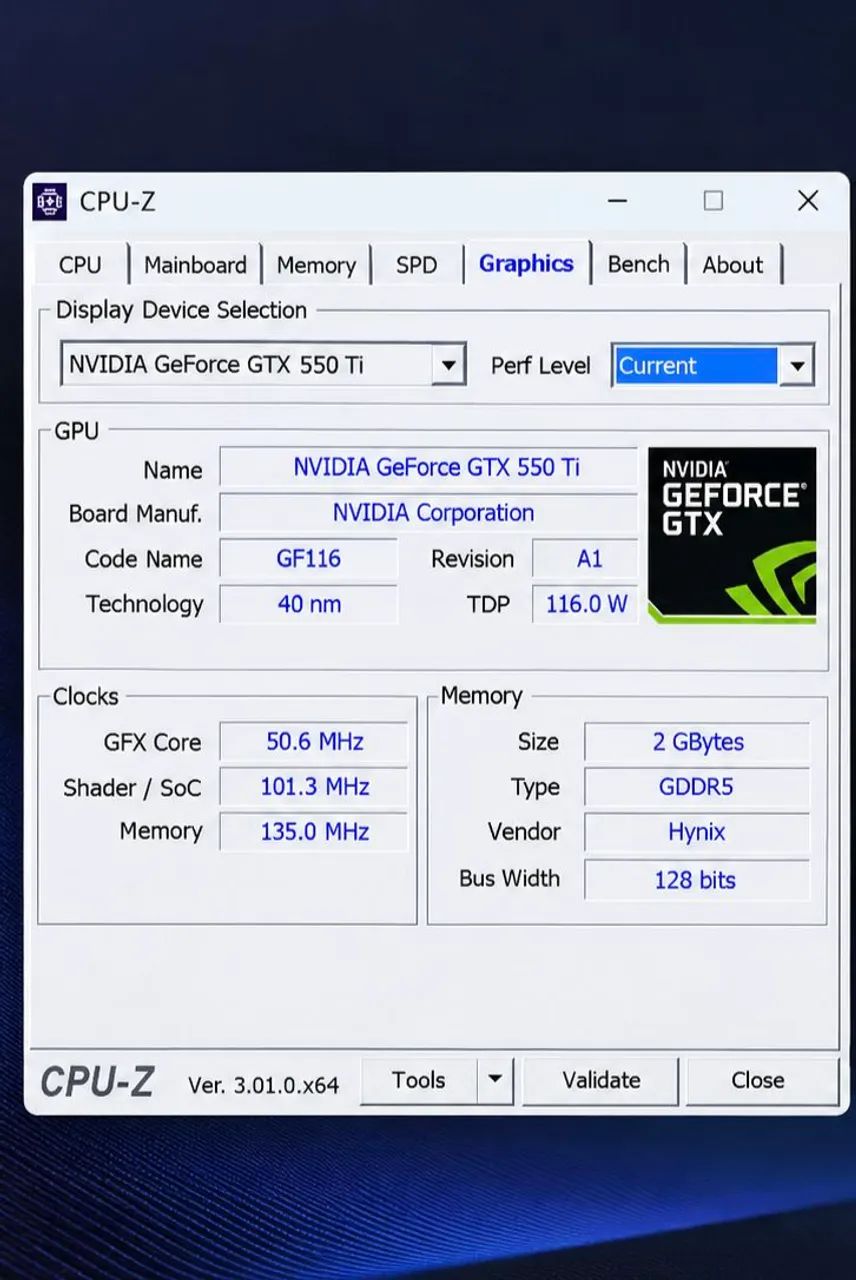856x1280 pixels.
Task: Click the Revision A1 value
Action: pos(586,558)
